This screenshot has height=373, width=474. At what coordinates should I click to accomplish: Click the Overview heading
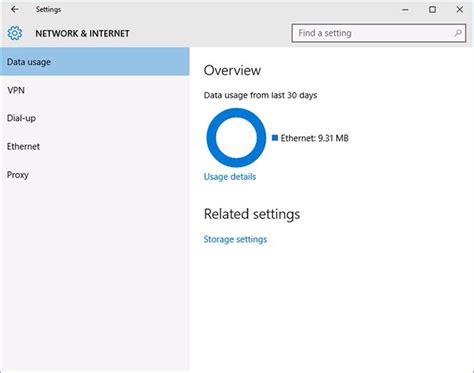click(232, 70)
